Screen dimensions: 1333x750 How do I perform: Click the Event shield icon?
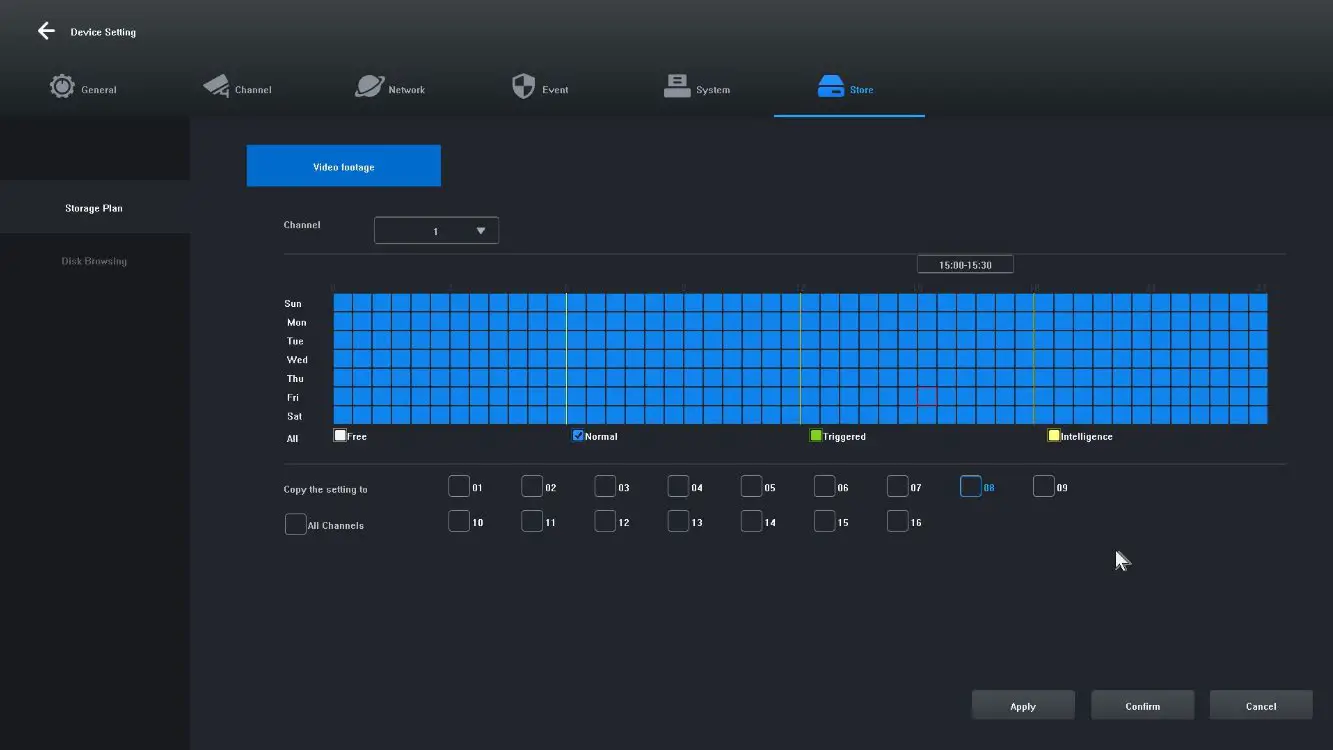pyautogui.click(x=523, y=87)
